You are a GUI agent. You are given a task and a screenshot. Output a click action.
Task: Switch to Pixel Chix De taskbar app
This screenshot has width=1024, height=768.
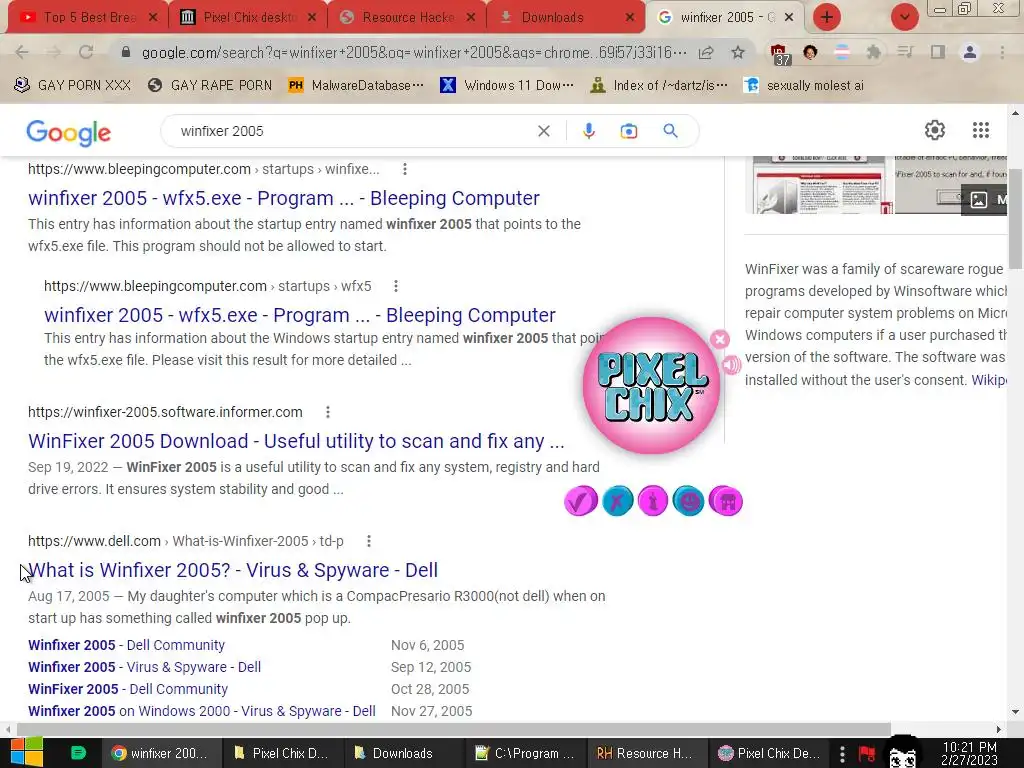tap(770, 753)
